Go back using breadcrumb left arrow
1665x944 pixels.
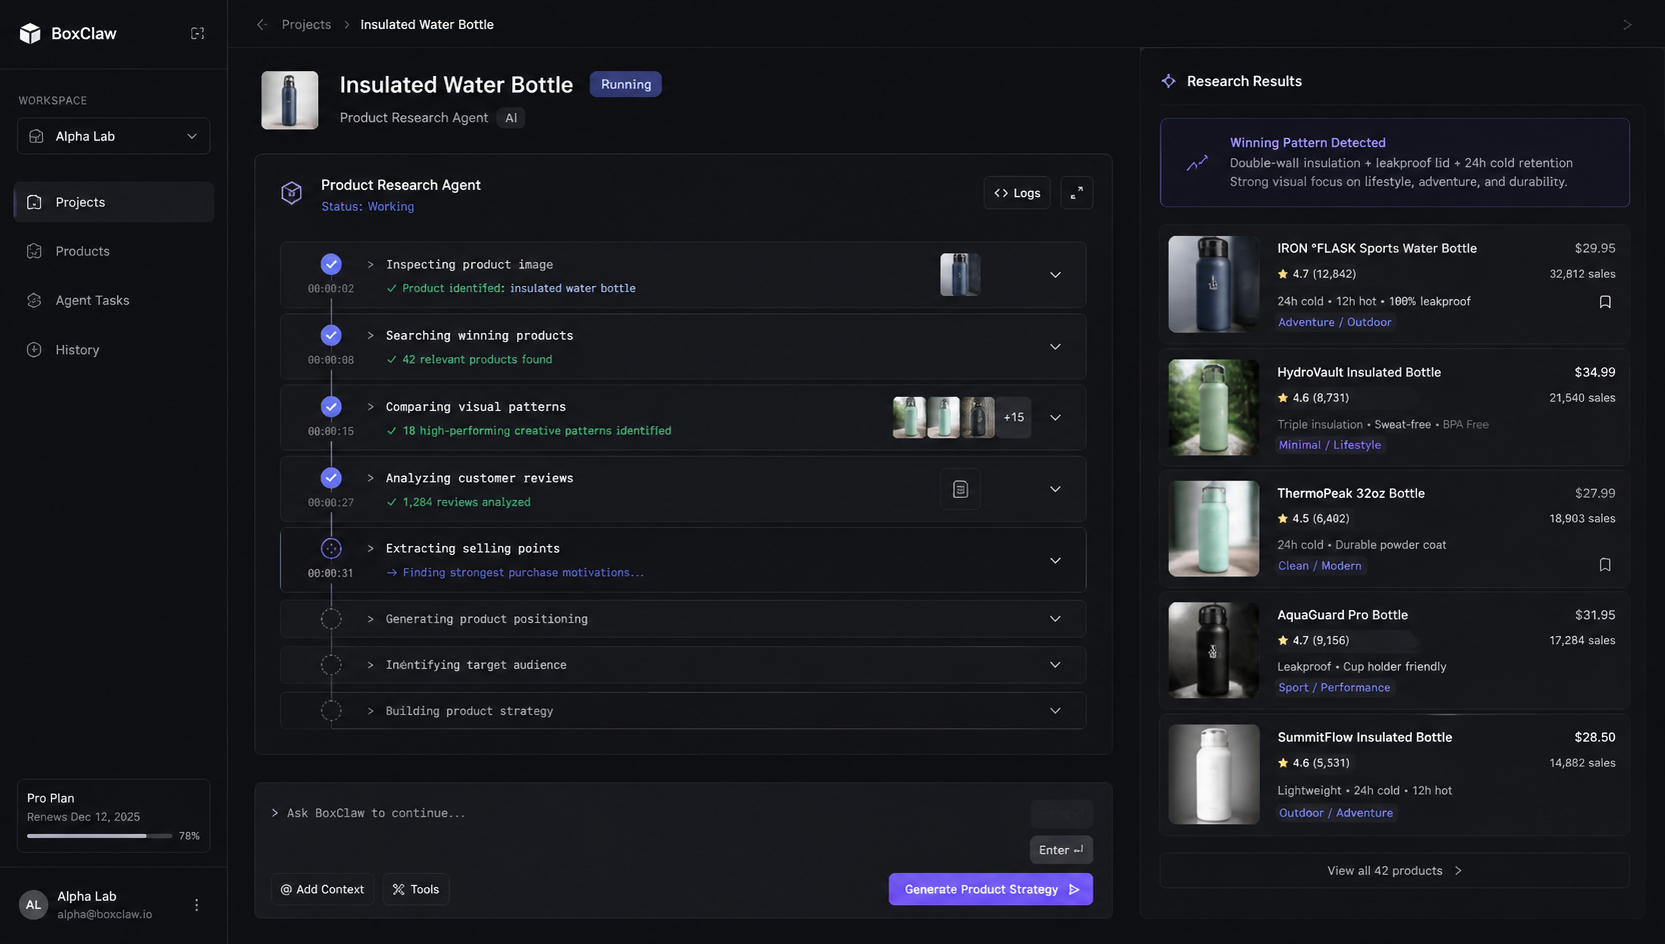262,24
